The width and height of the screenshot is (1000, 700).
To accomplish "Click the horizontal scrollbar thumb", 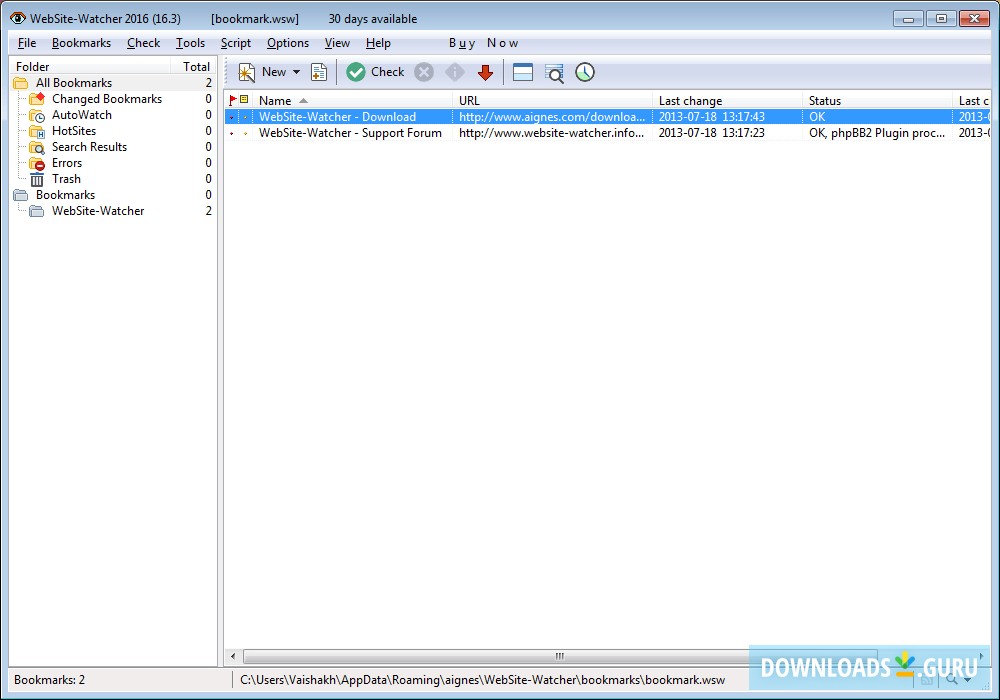I will pyautogui.click(x=559, y=656).
